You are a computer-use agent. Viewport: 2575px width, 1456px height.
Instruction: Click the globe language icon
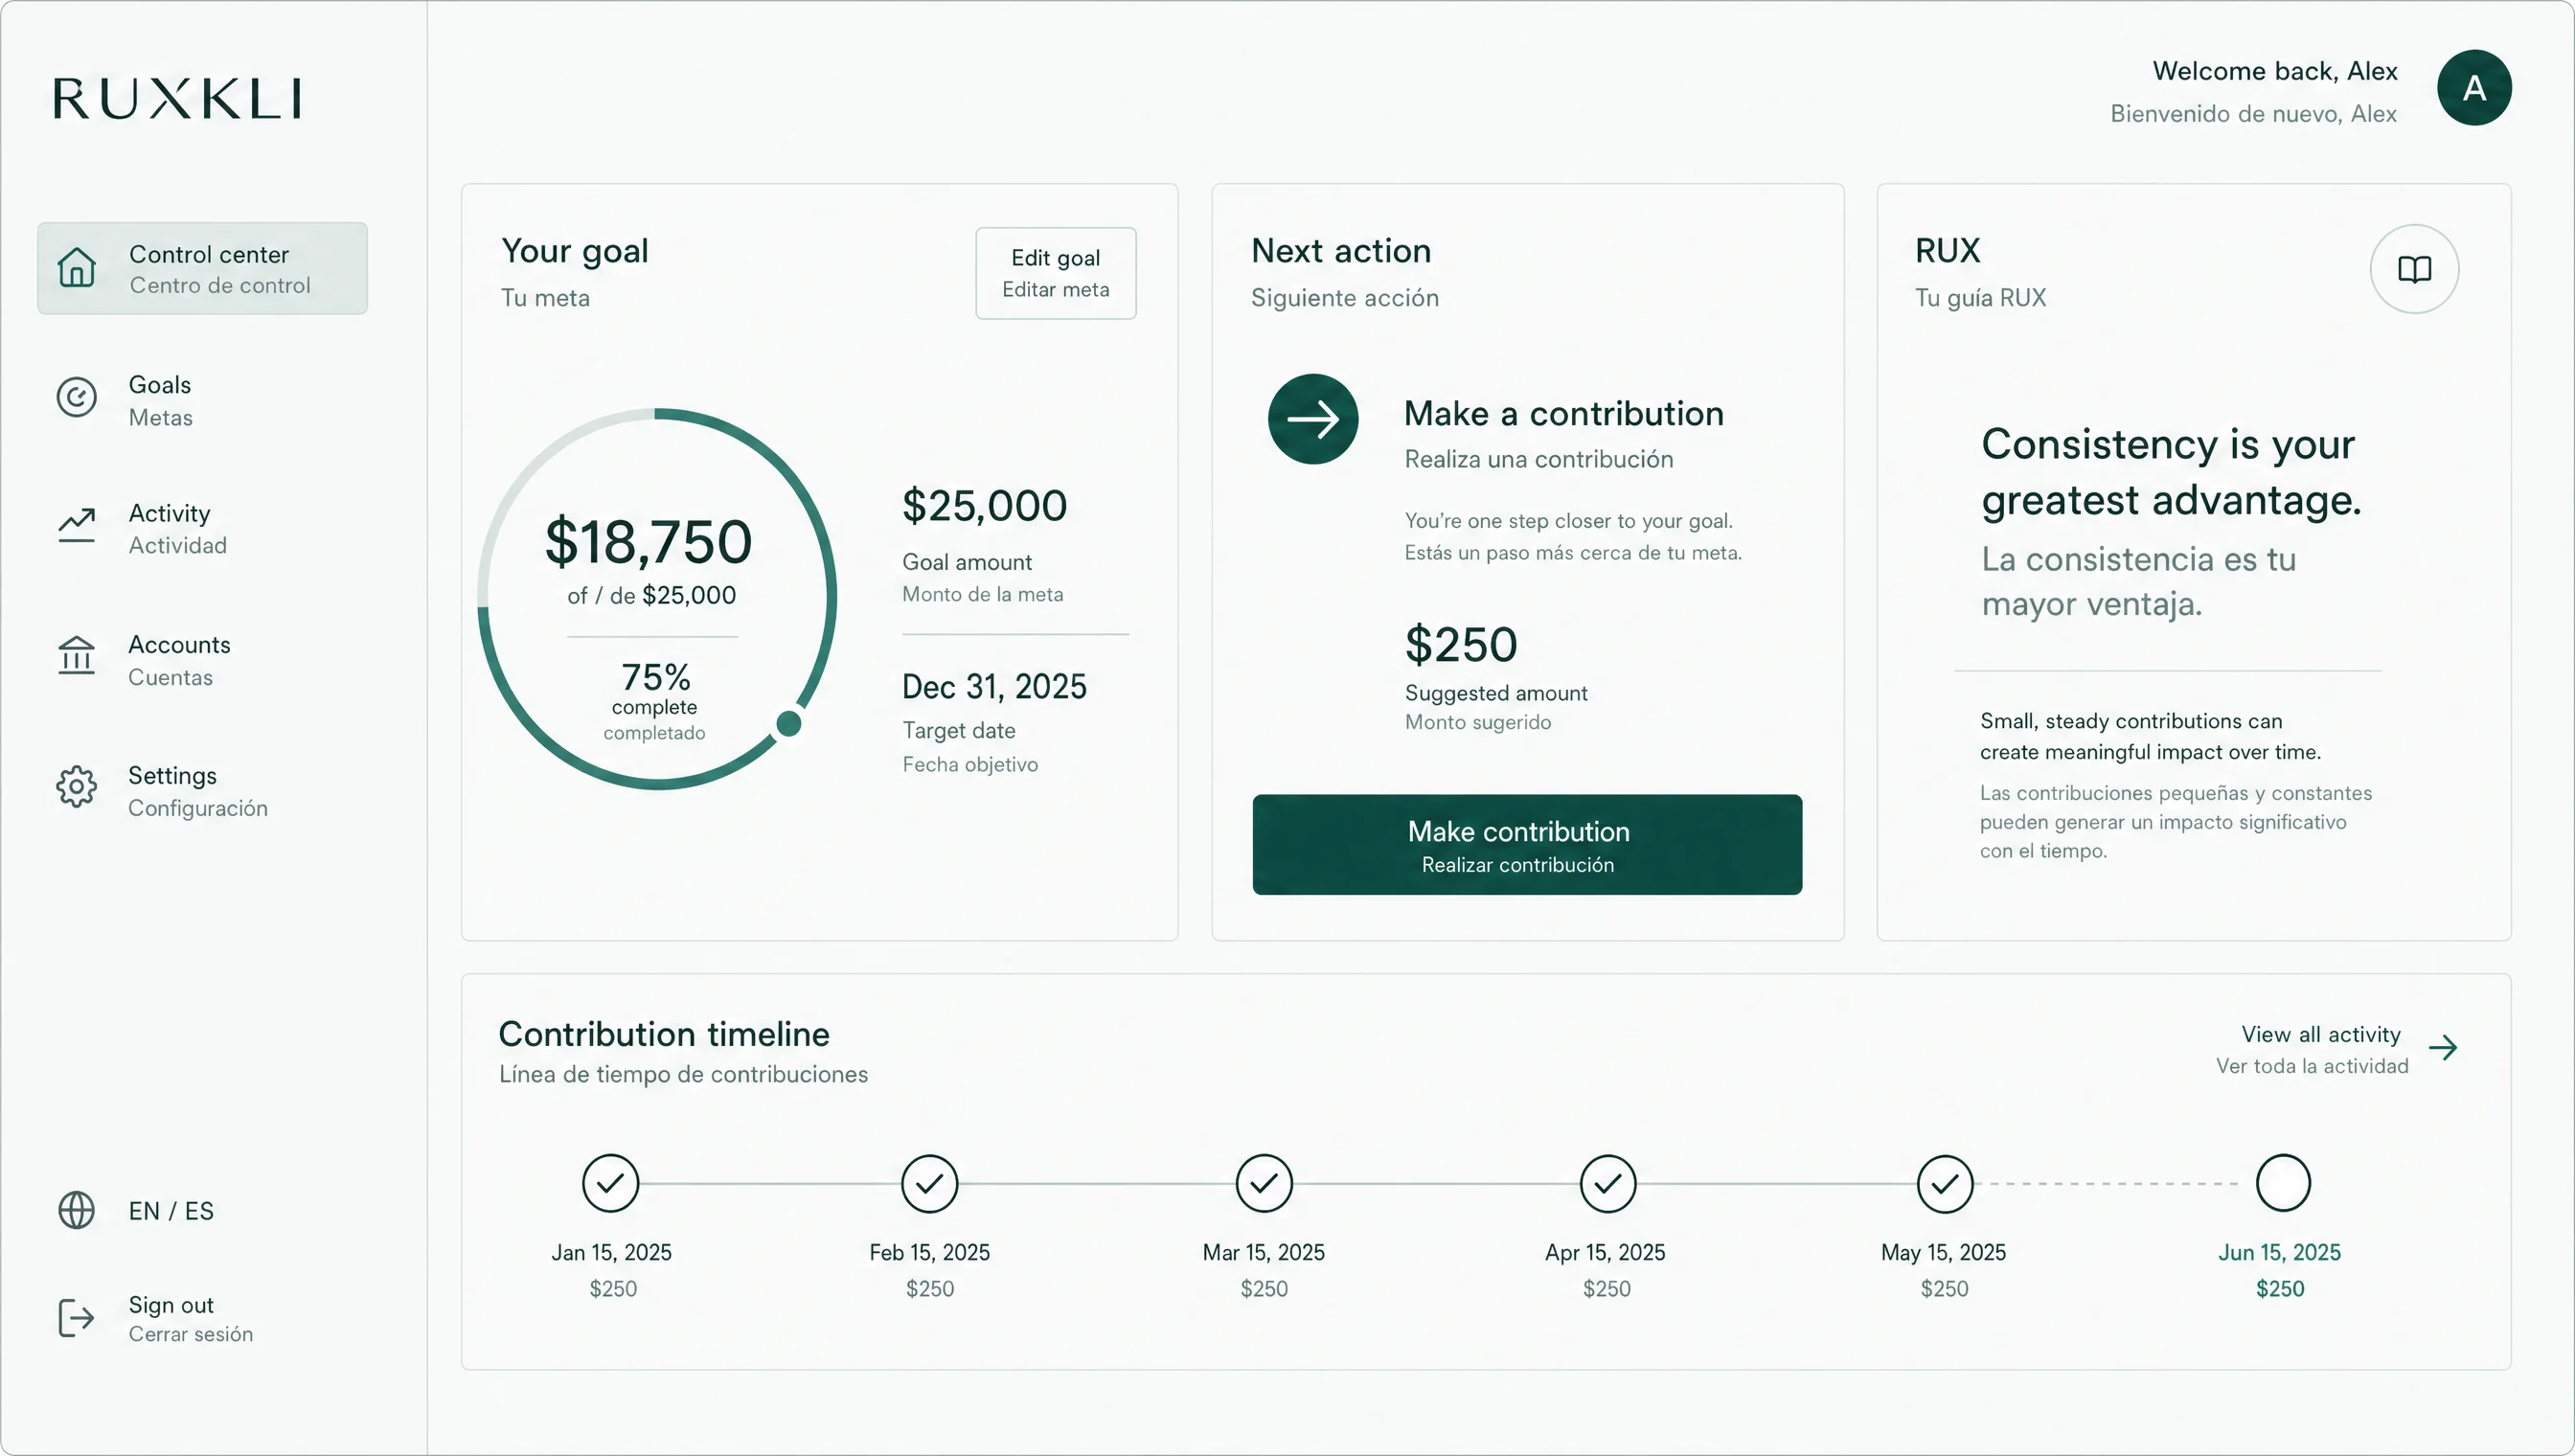coord(76,1211)
